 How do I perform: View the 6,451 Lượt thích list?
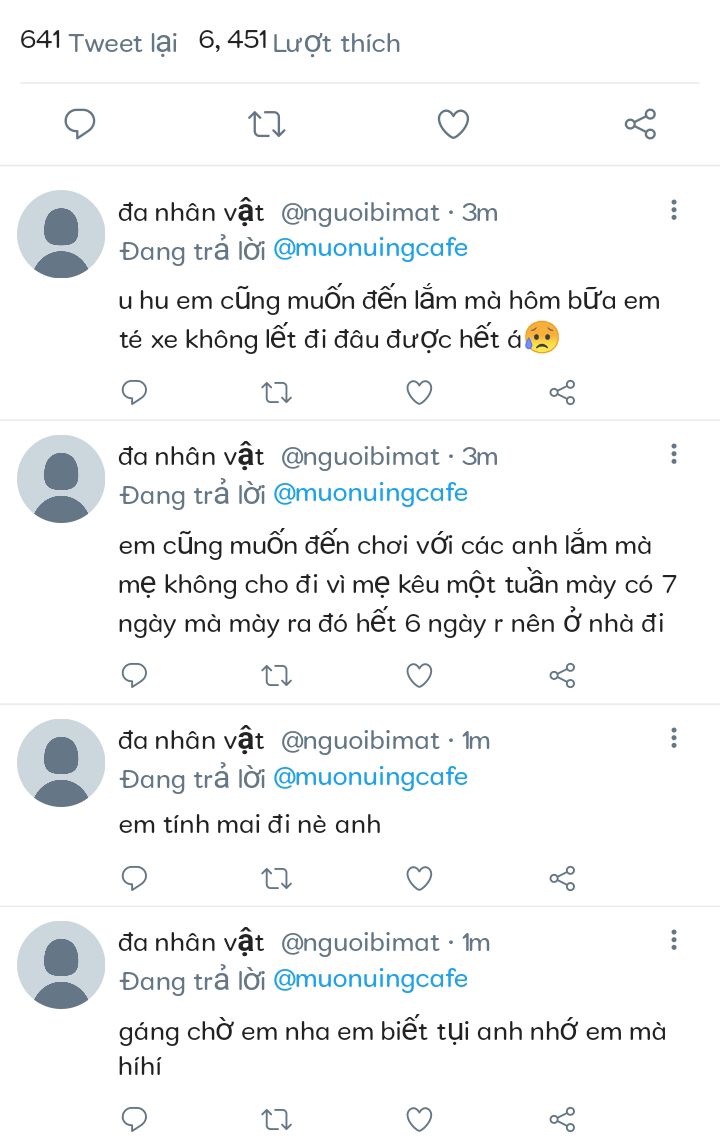click(299, 42)
